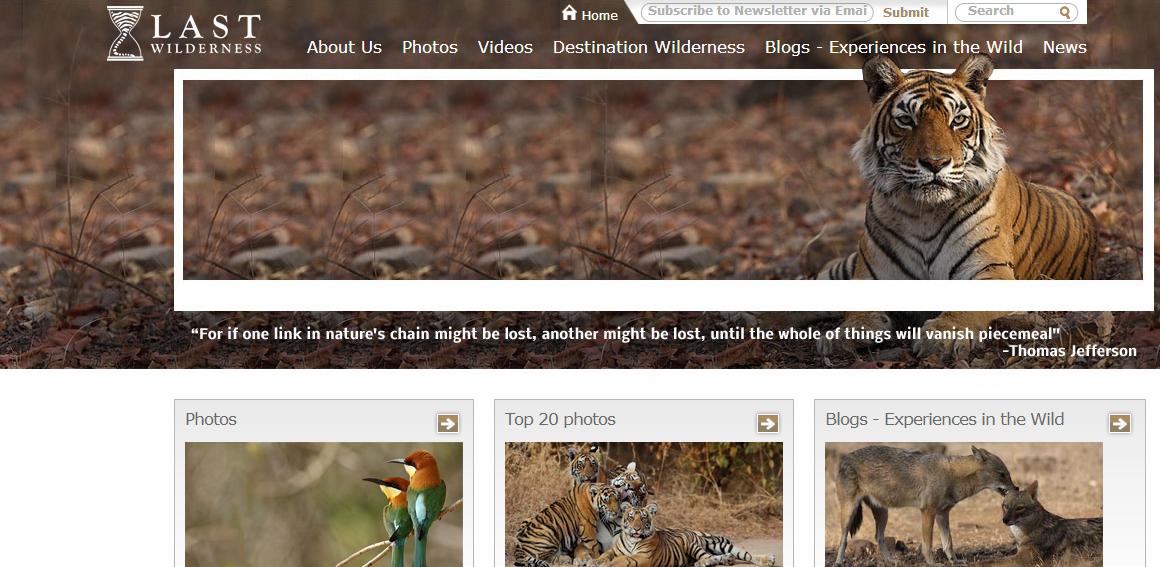The width and height of the screenshot is (1160, 567).
Task: Click the -Thomas Jefferson attribution
Action: pos(1069,351)
